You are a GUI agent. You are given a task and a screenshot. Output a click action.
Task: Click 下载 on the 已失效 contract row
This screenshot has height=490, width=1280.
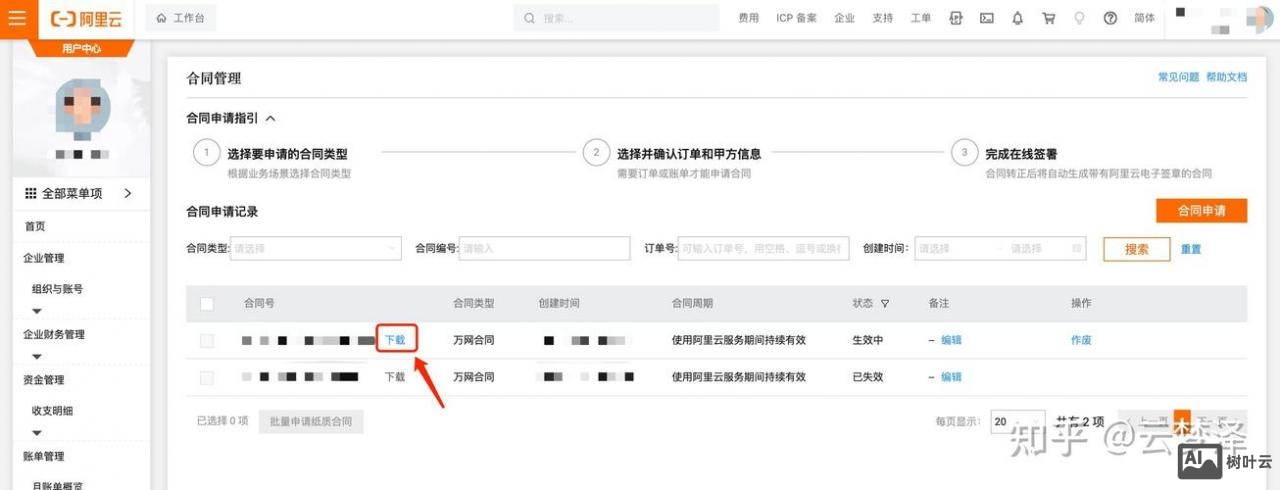pyautogui.click(x=395, y=377)
